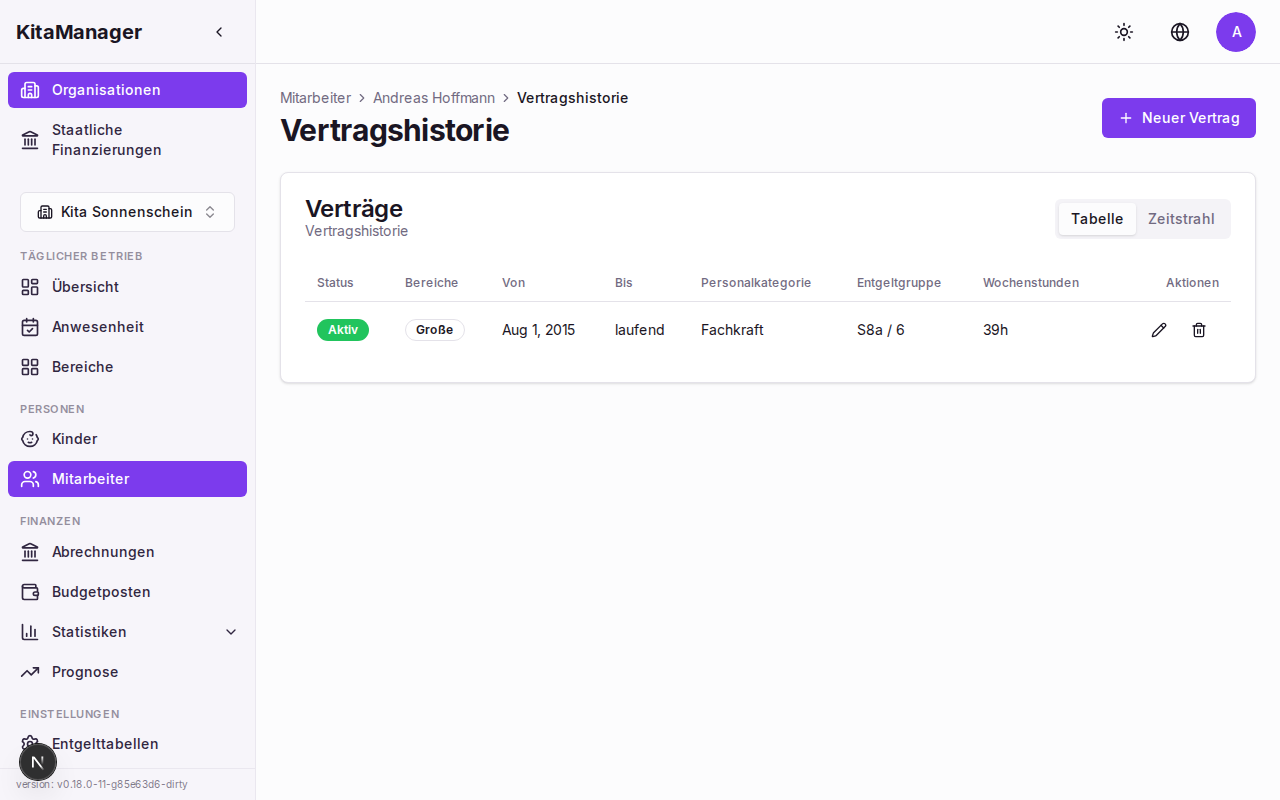Screen dimensions: 1280x800
Task: Select the Anwesenheit calendar icon in sidebar
Action: pyautogui.click(x=31, y=327)
